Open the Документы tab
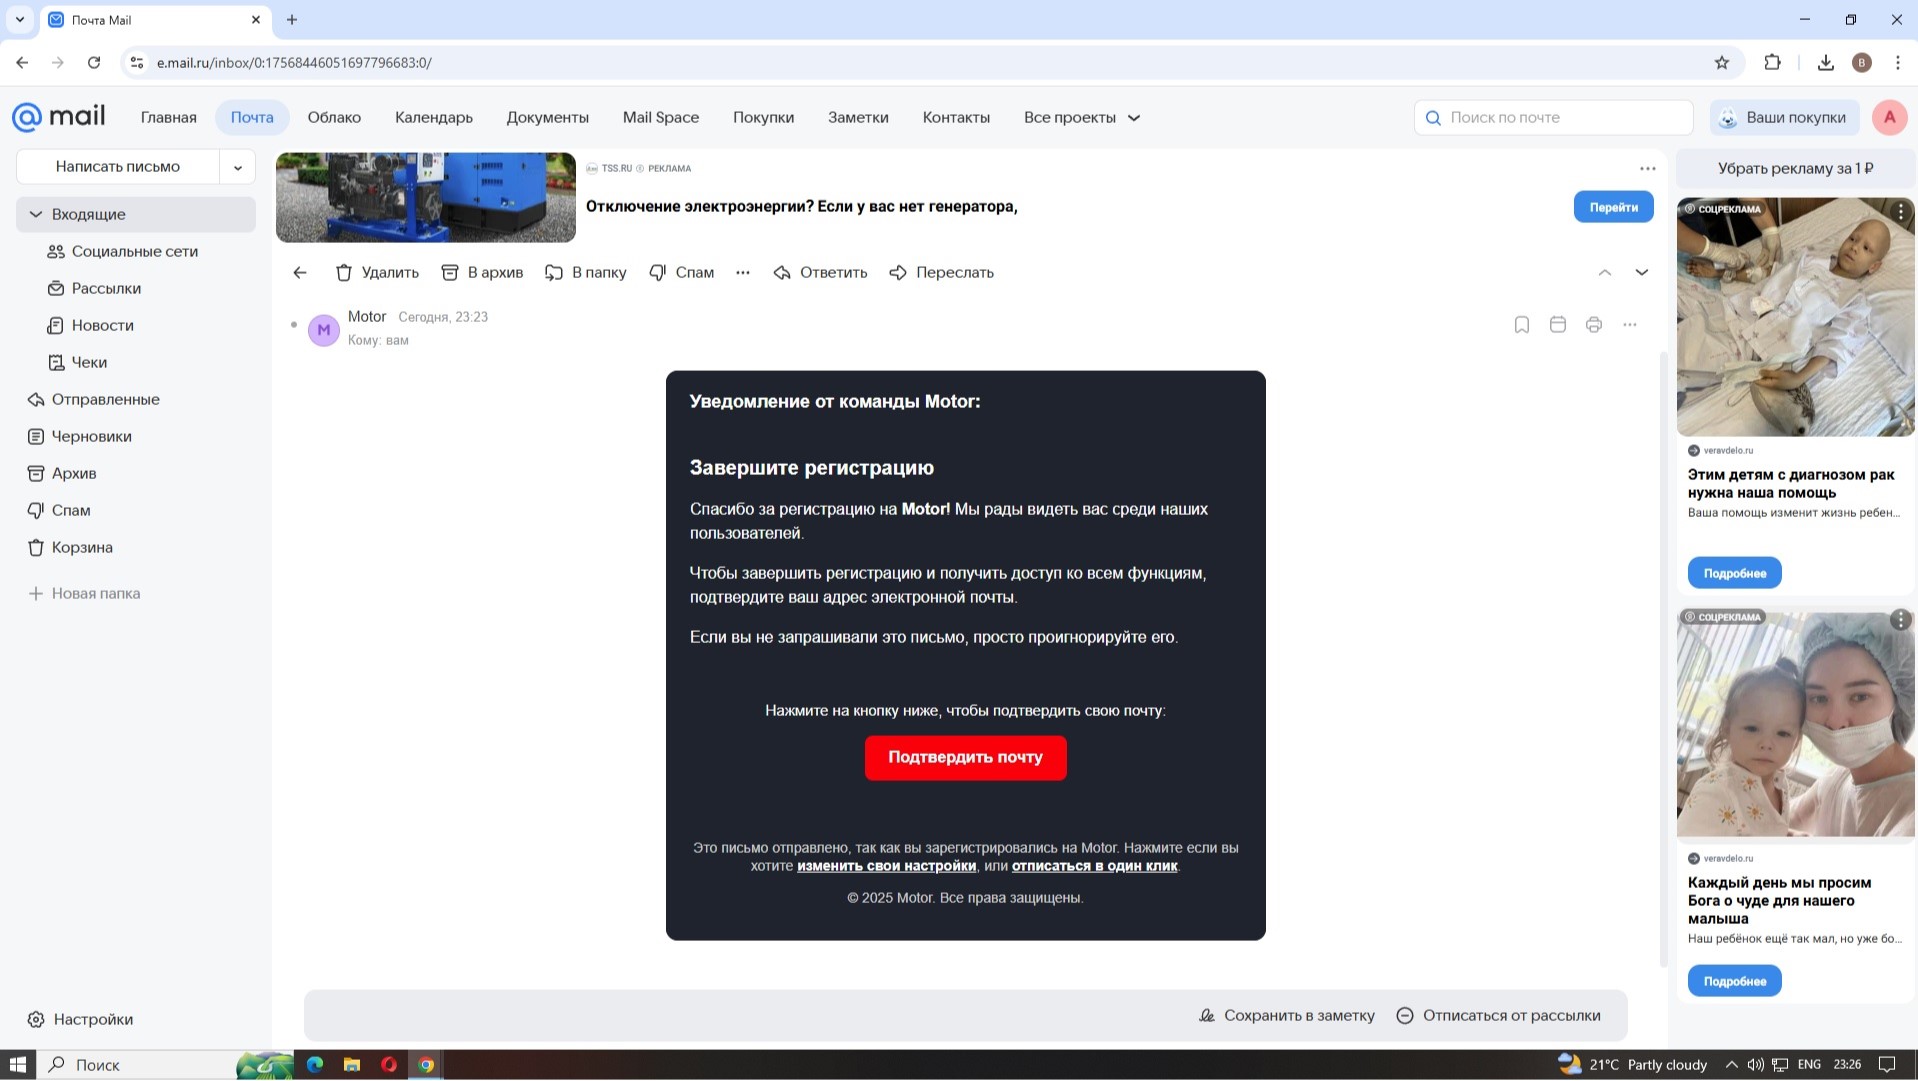 548,117
